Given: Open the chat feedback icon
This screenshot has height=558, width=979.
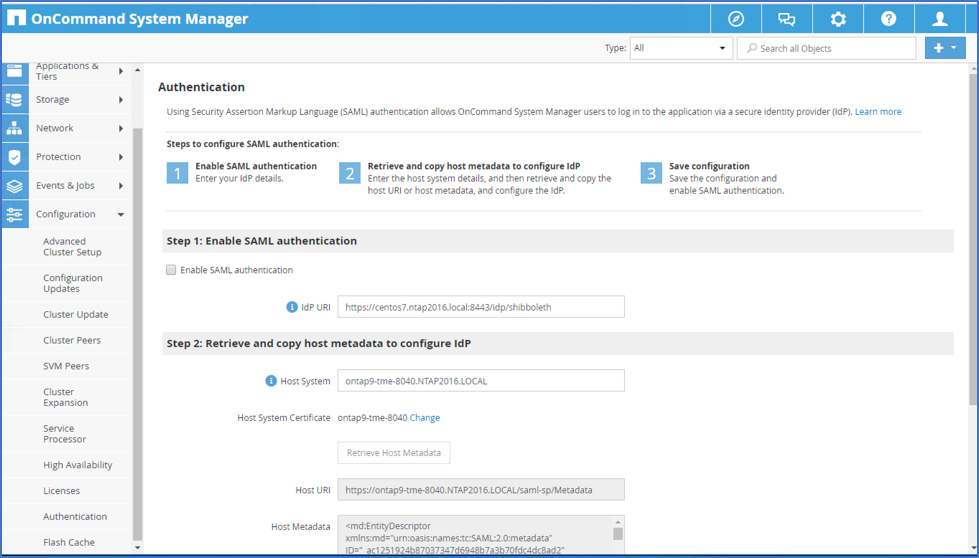Looking at the screenshot, I should [787, 19].
